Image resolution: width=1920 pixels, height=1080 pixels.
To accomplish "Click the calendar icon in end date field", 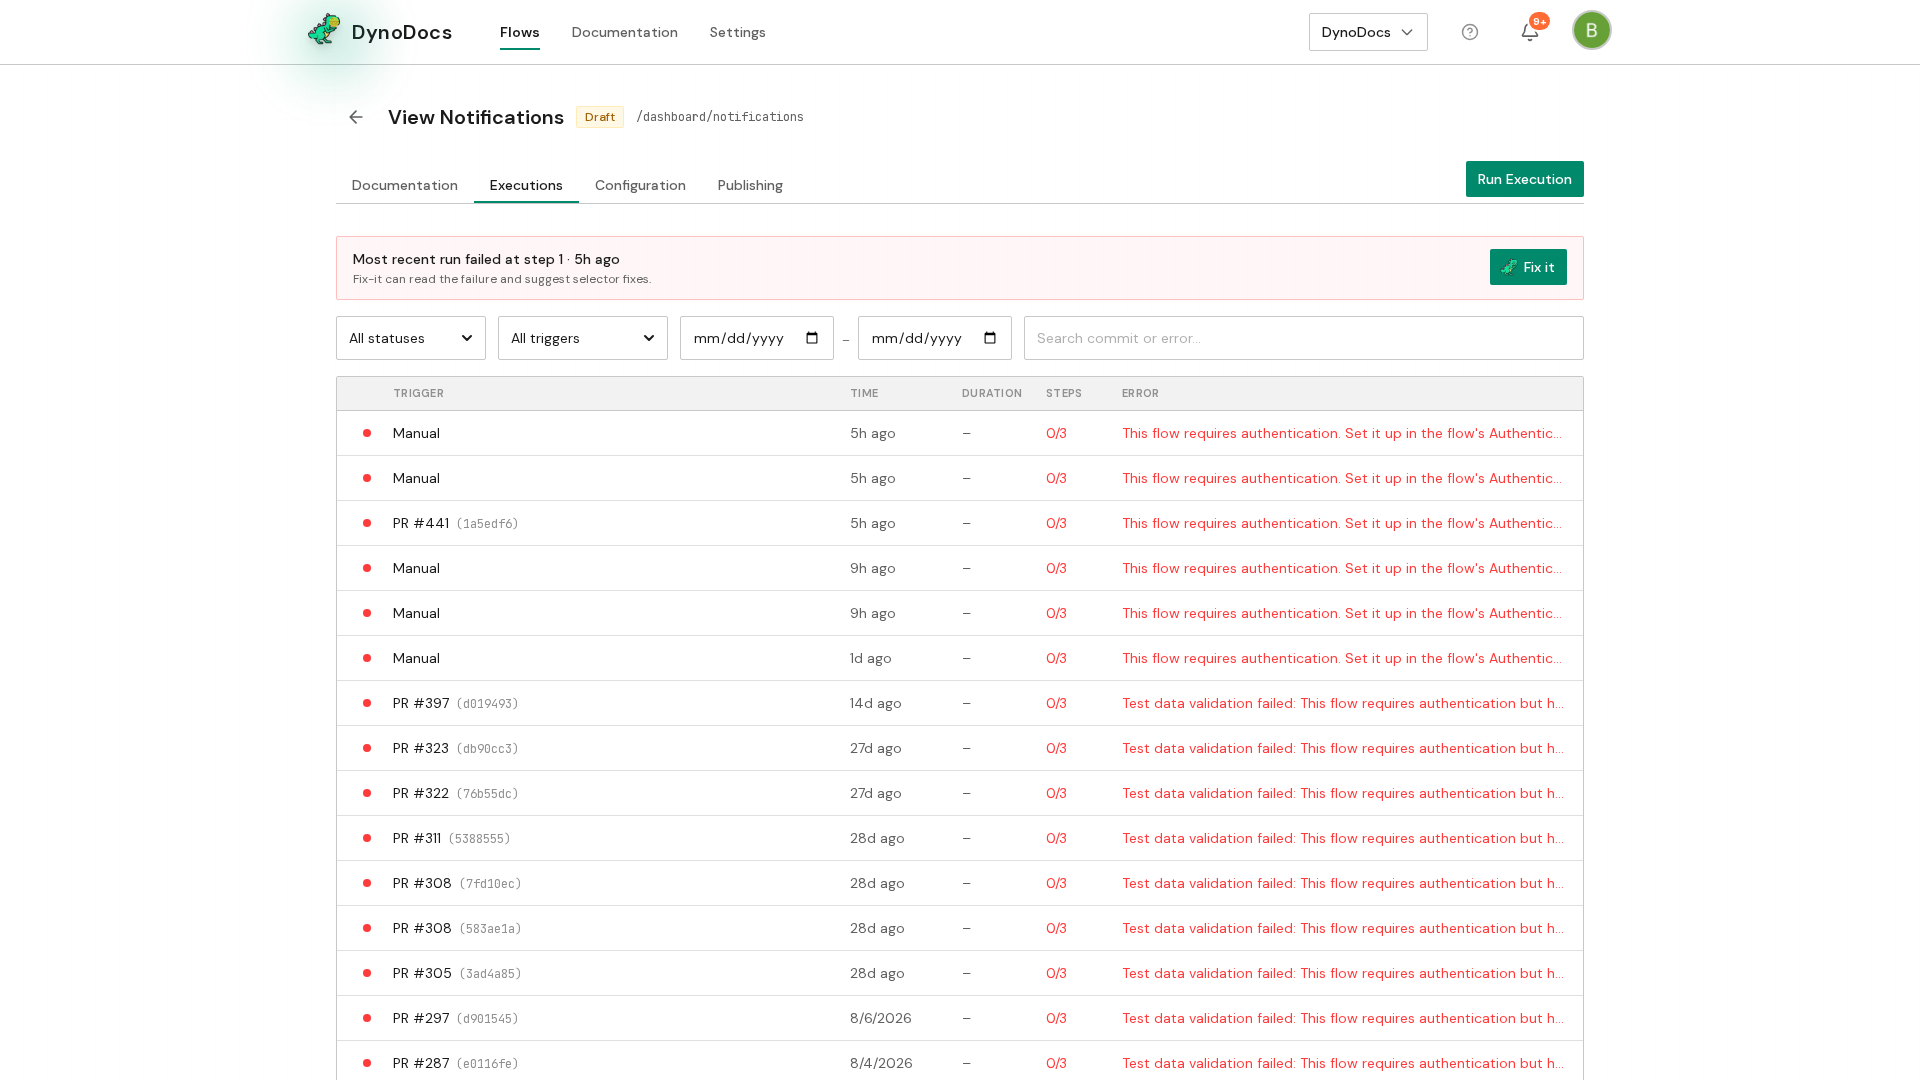I will pyautogui.click(x=990, y=338).
